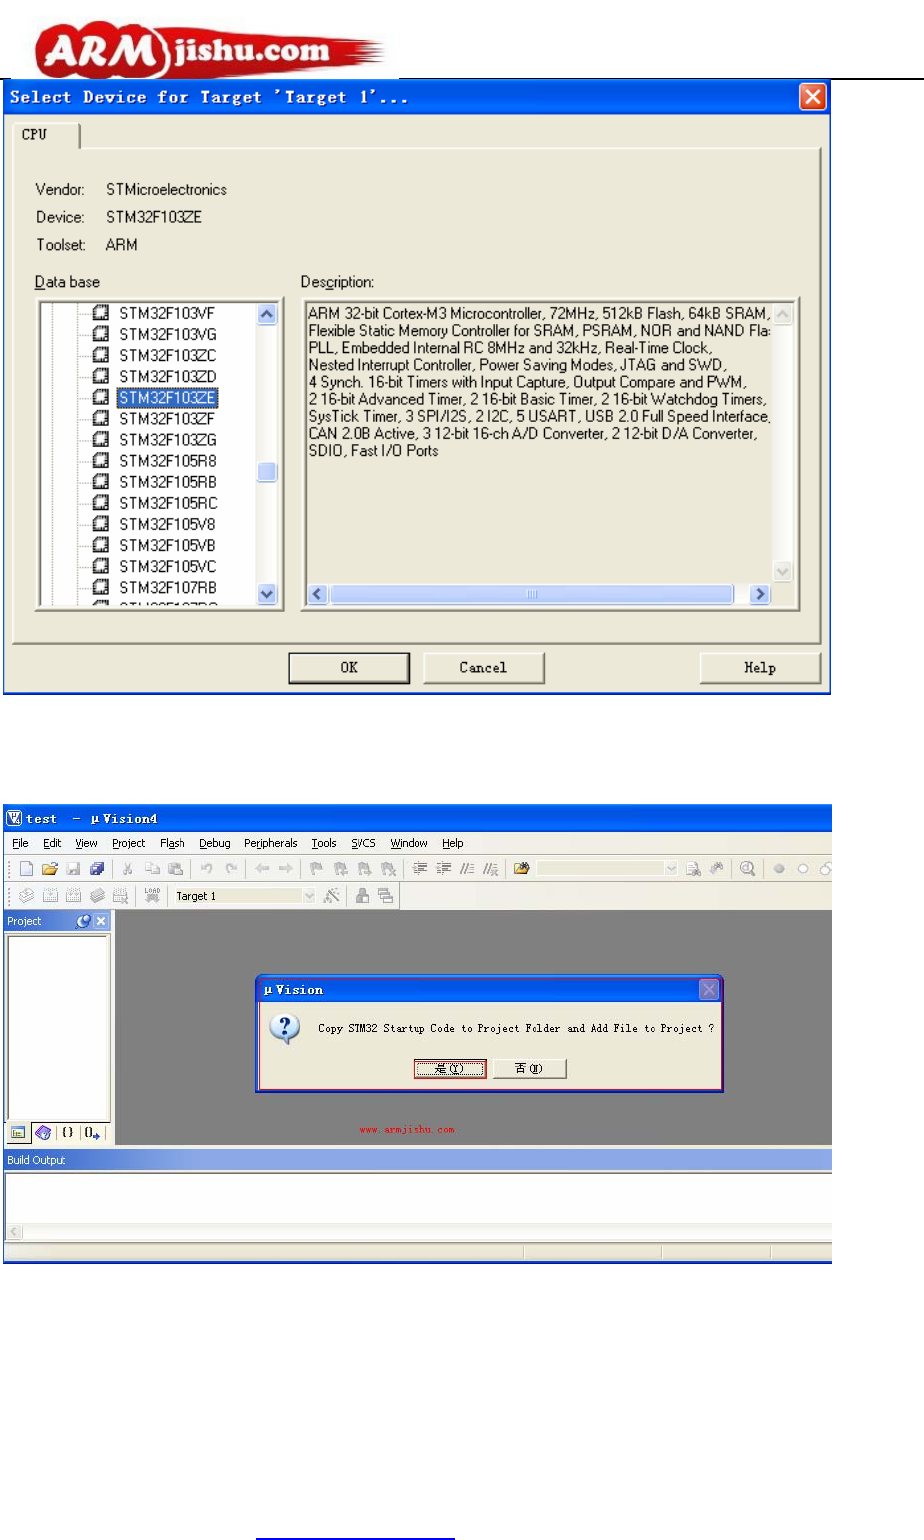Viewport: 924px width, 1540px height.
Task: Click the Save icon in µVision toolbar
Action: pyautogui.click(x=73, y=869)
